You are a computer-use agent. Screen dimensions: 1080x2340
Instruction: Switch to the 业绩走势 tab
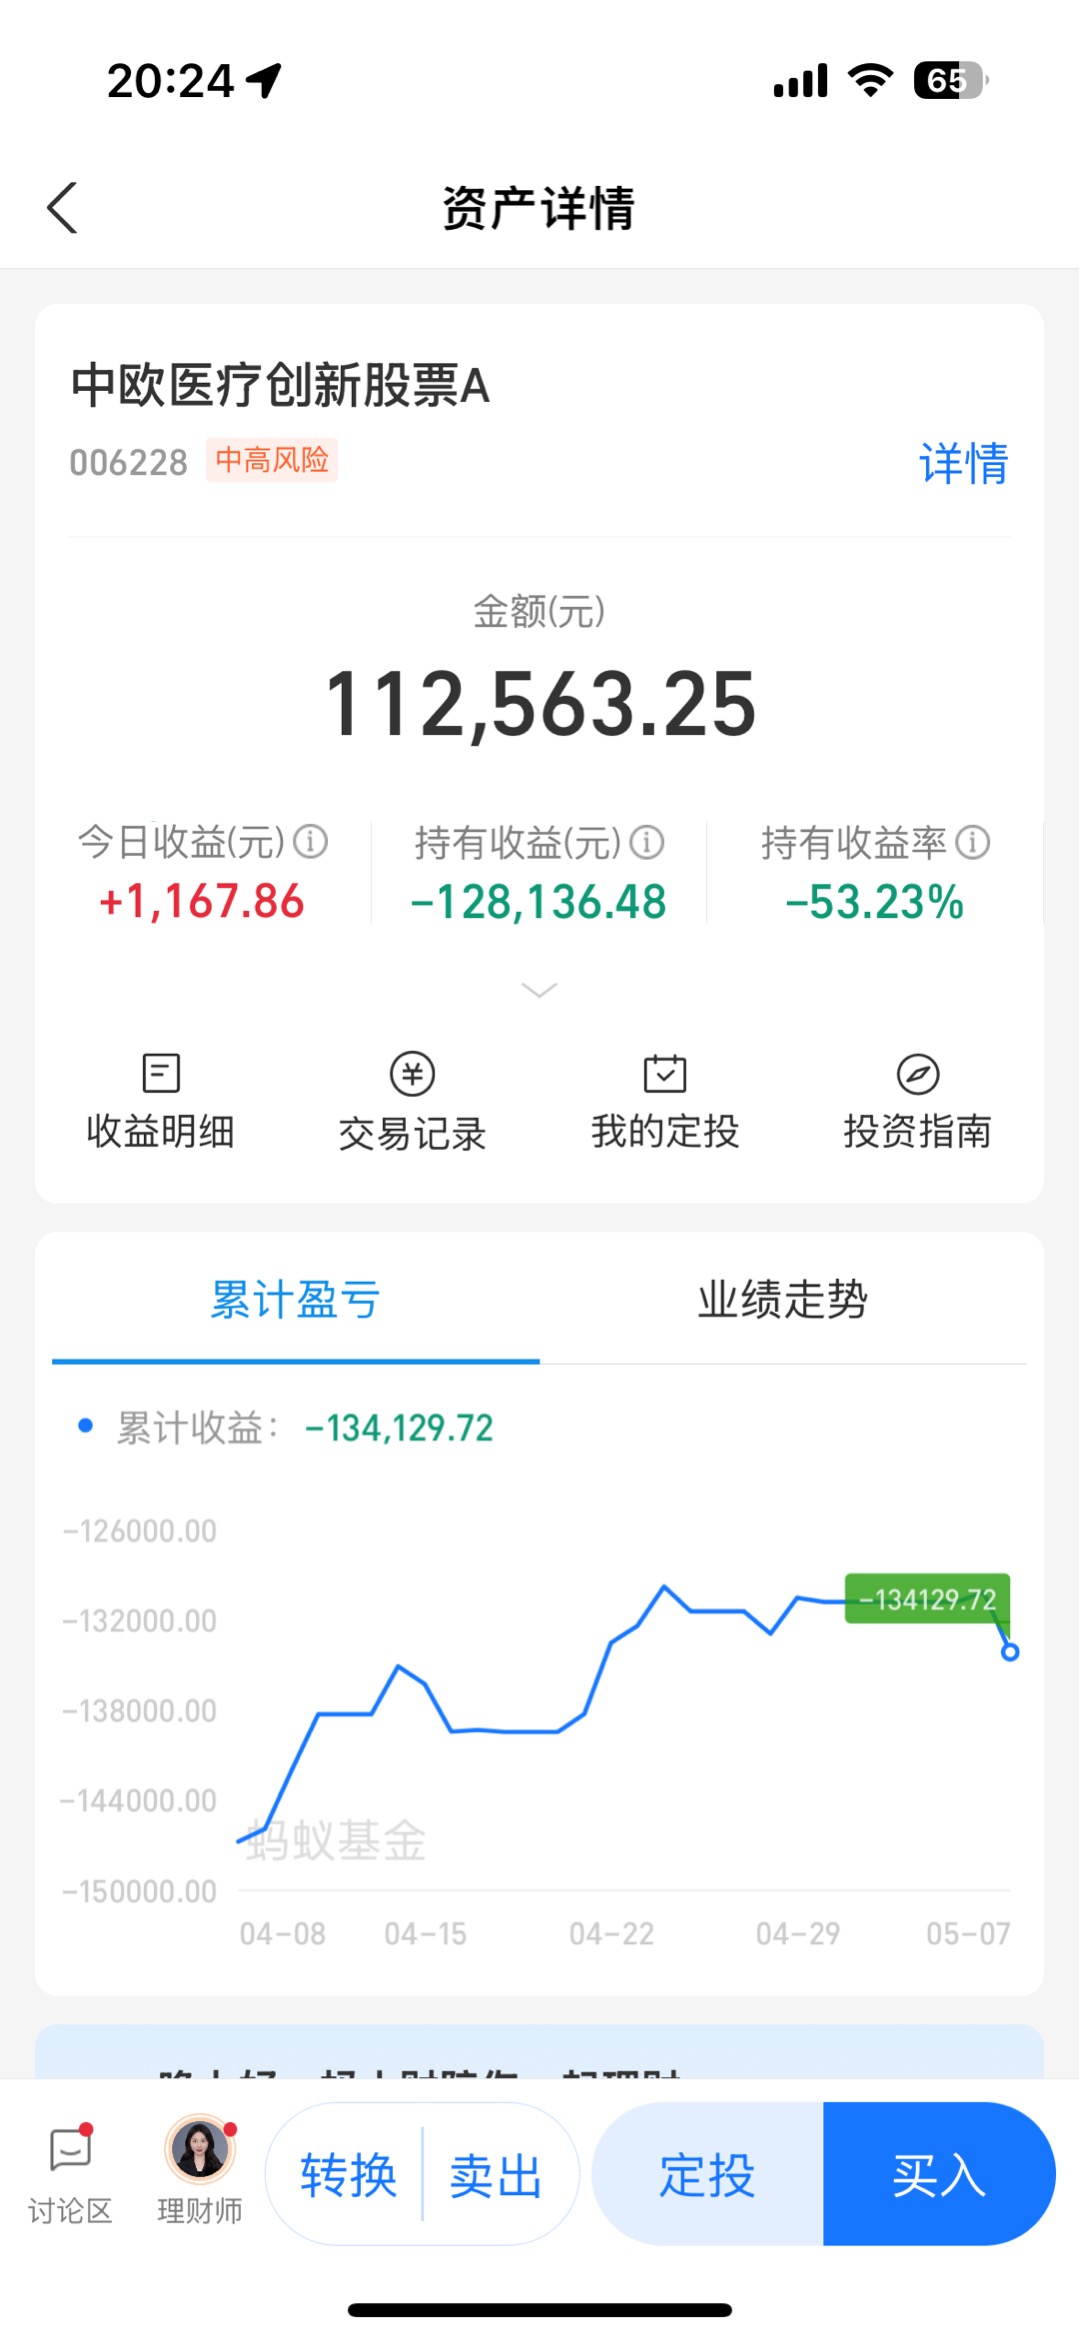pyautogui.click(x=782, y=1299)
